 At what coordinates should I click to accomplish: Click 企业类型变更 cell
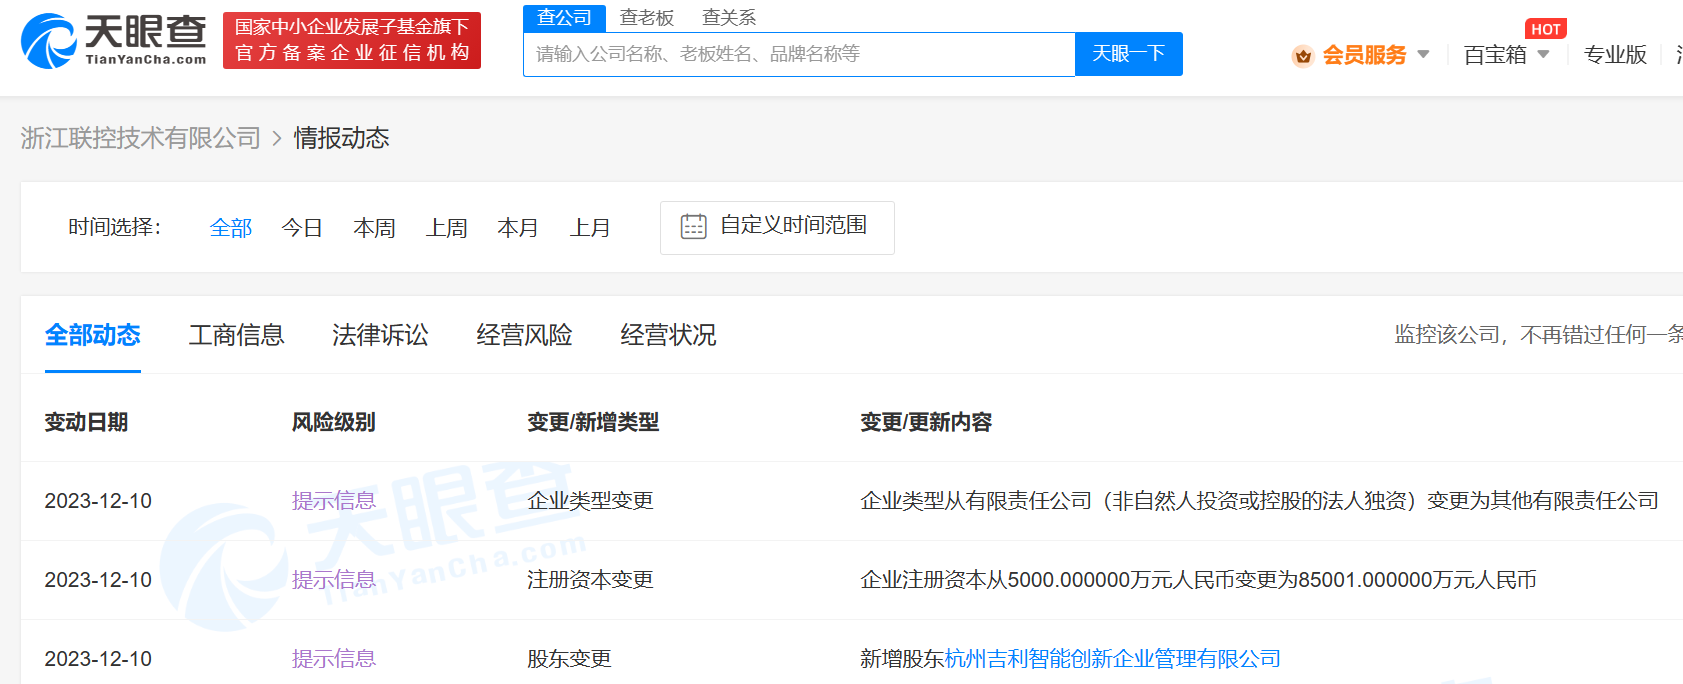pos(590,501)
